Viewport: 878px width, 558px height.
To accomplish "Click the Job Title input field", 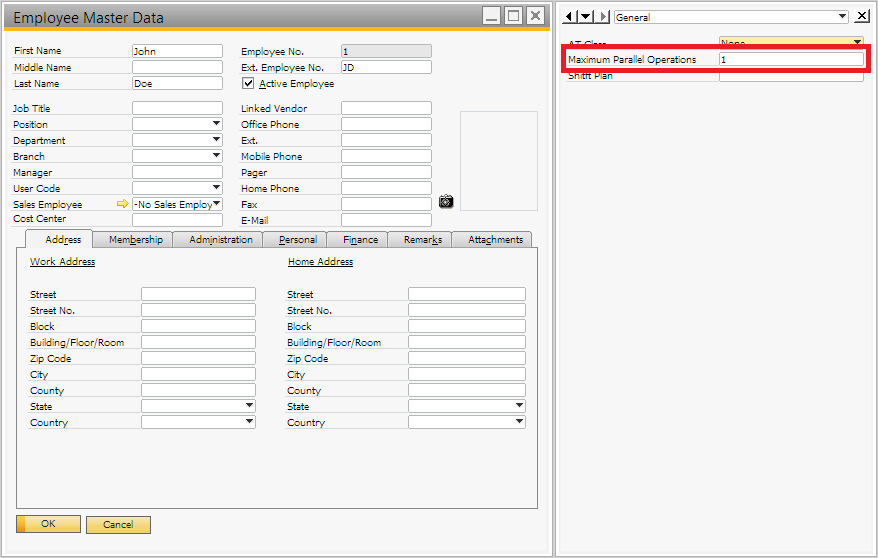I will pyautogui.click(x=177, y=108).
